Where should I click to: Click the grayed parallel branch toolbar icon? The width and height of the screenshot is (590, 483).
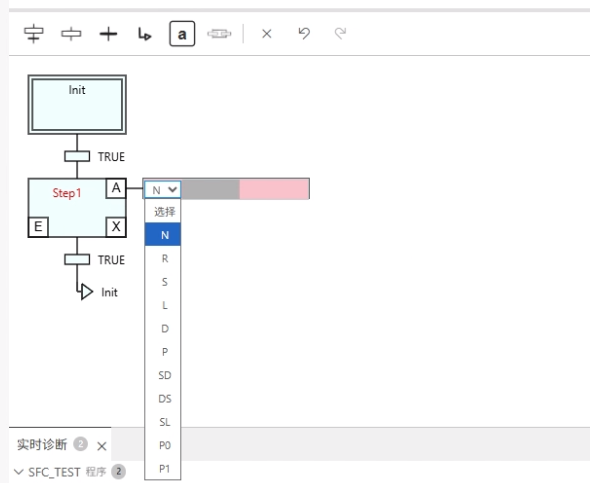[219, 34]
